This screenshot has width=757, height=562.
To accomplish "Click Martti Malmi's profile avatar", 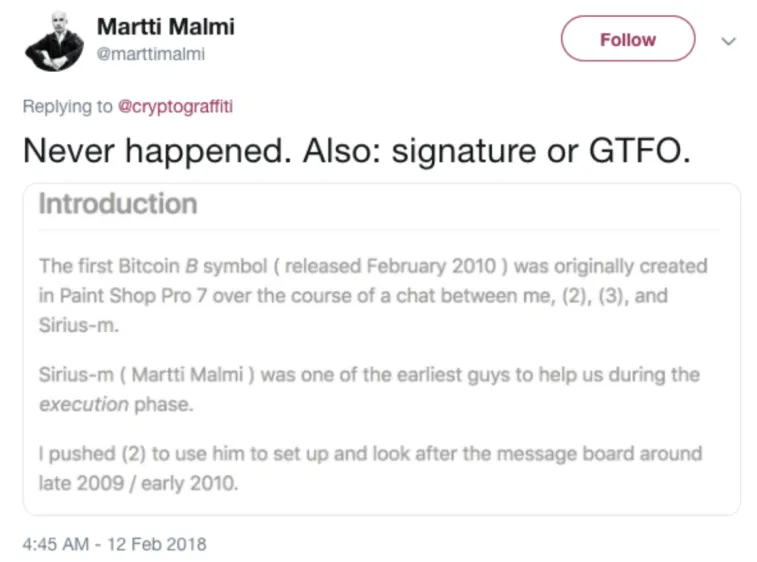I will [53, 42].
